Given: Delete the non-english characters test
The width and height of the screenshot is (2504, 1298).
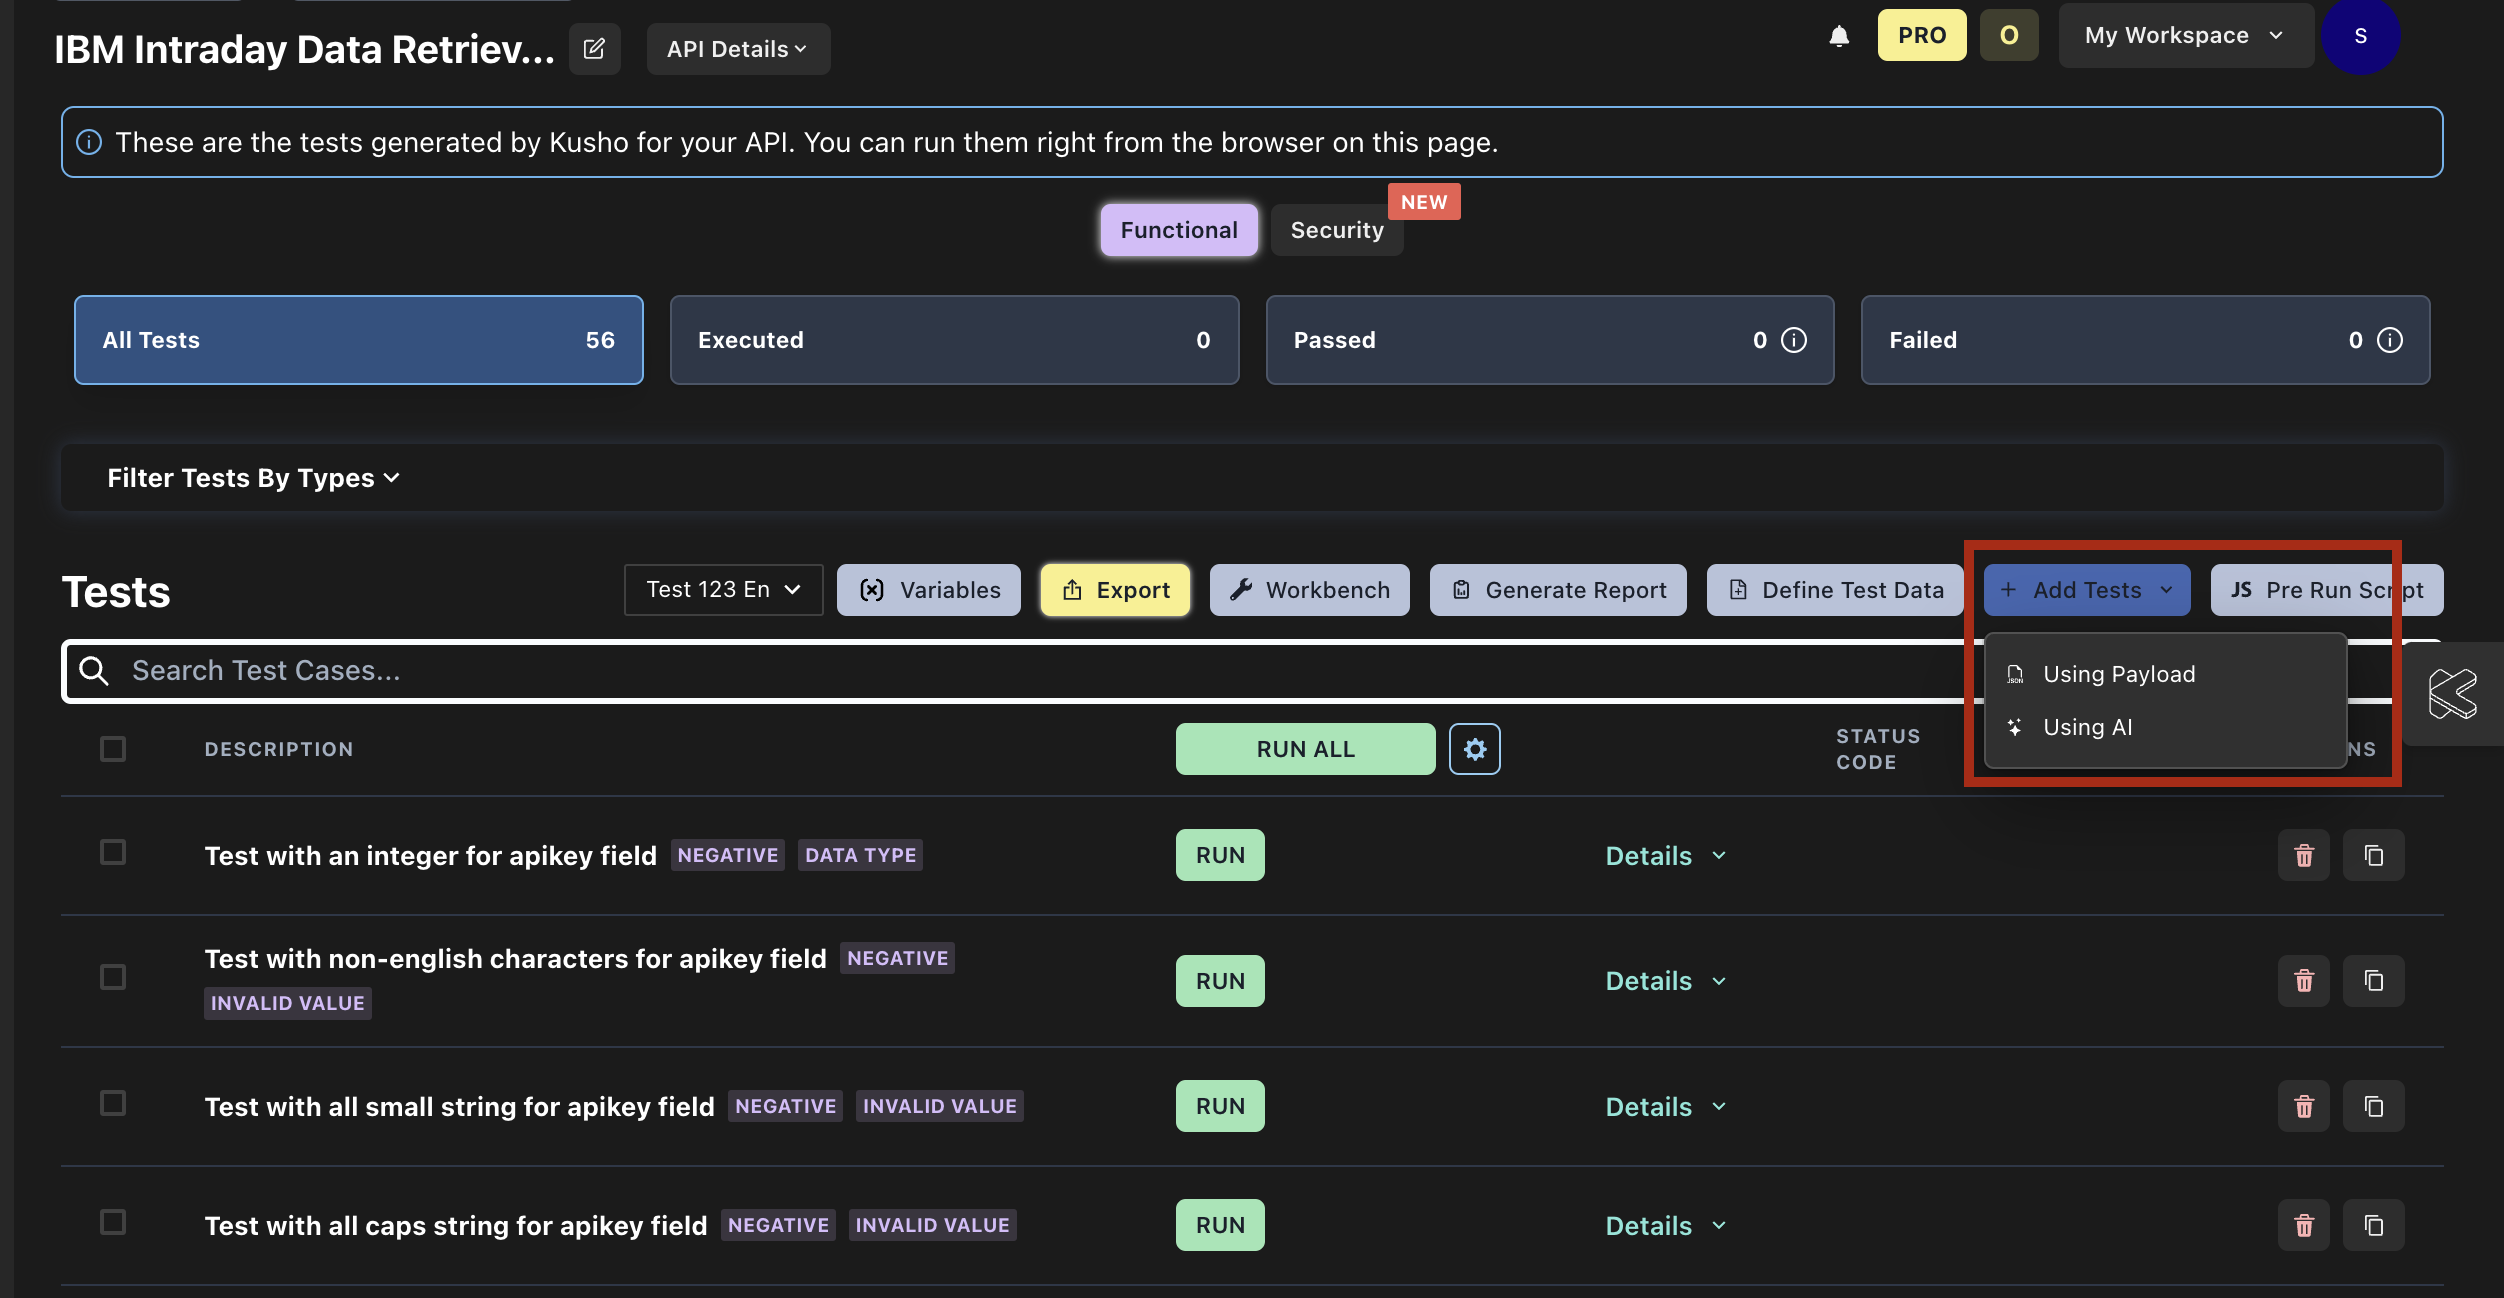Looking at the screenshot, I should [x=2303, y=980].
